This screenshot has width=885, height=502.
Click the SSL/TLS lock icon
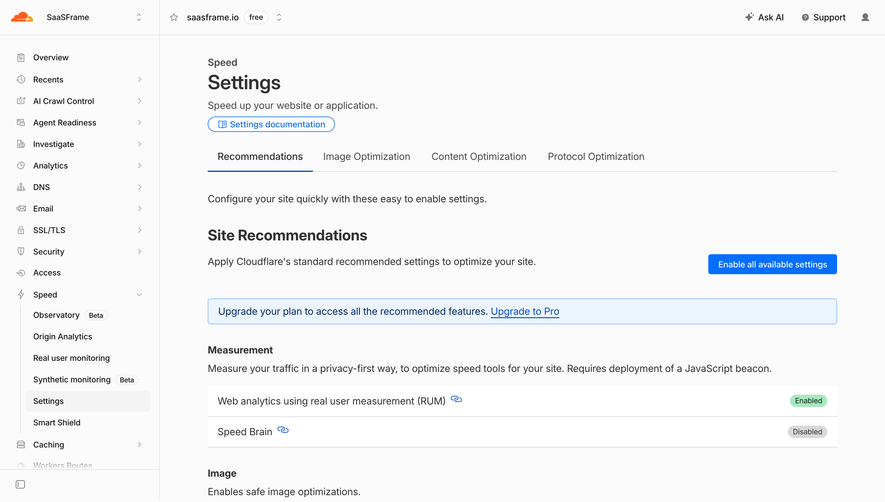(x=21, y=230)
